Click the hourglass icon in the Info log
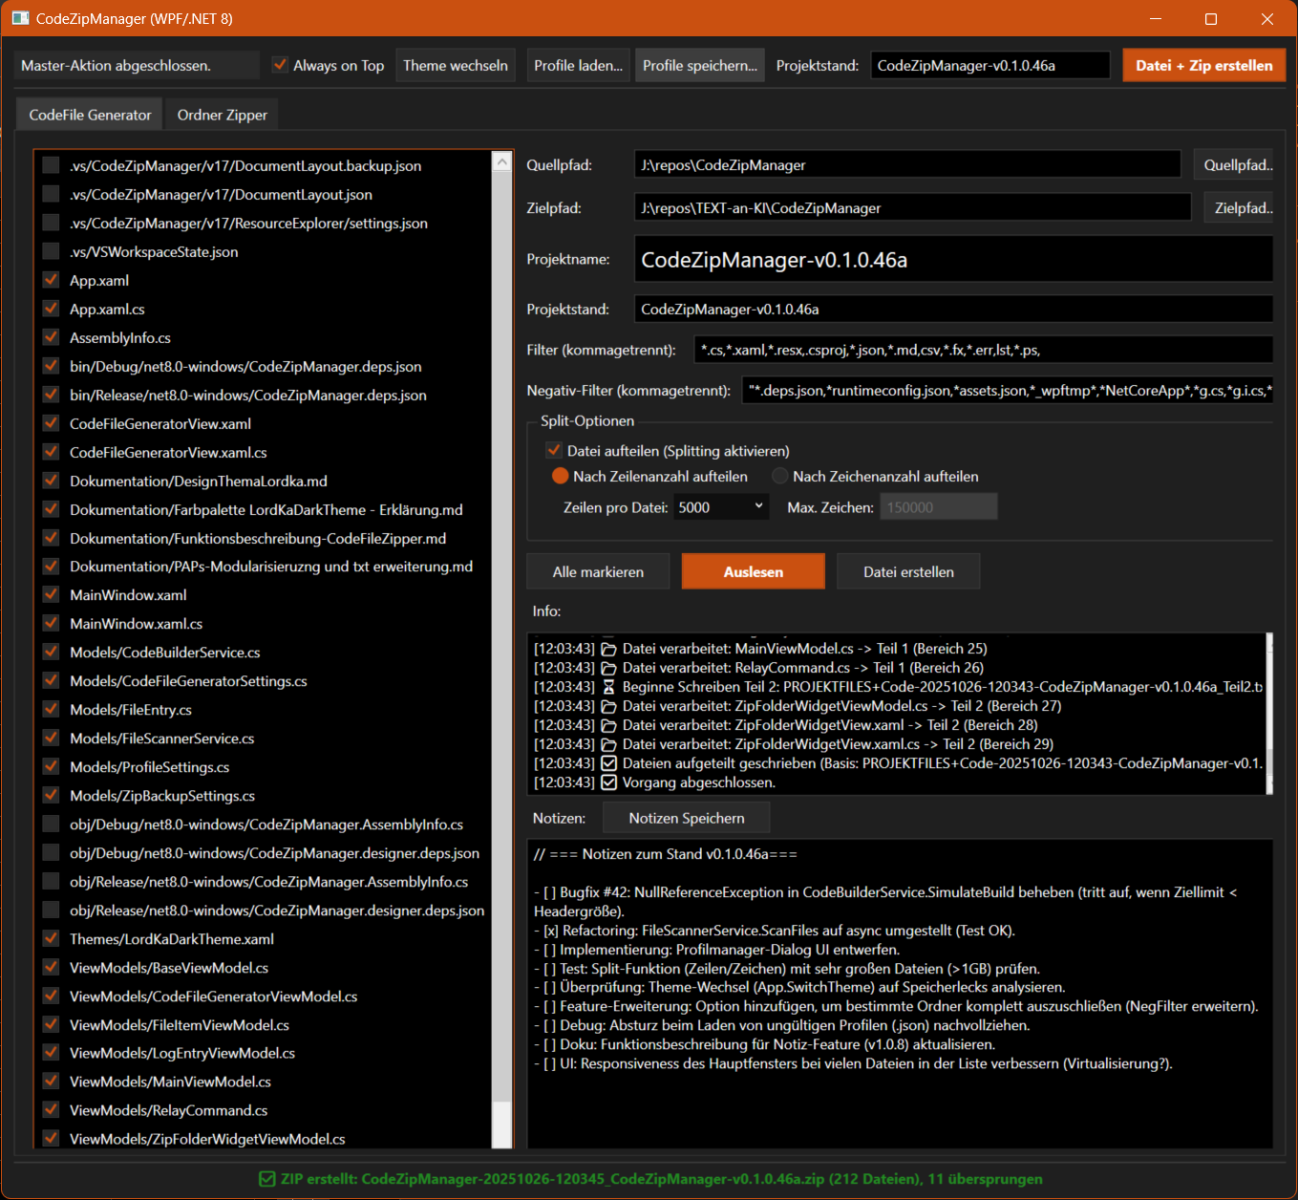1298x1200 pixels. (608, 687)
